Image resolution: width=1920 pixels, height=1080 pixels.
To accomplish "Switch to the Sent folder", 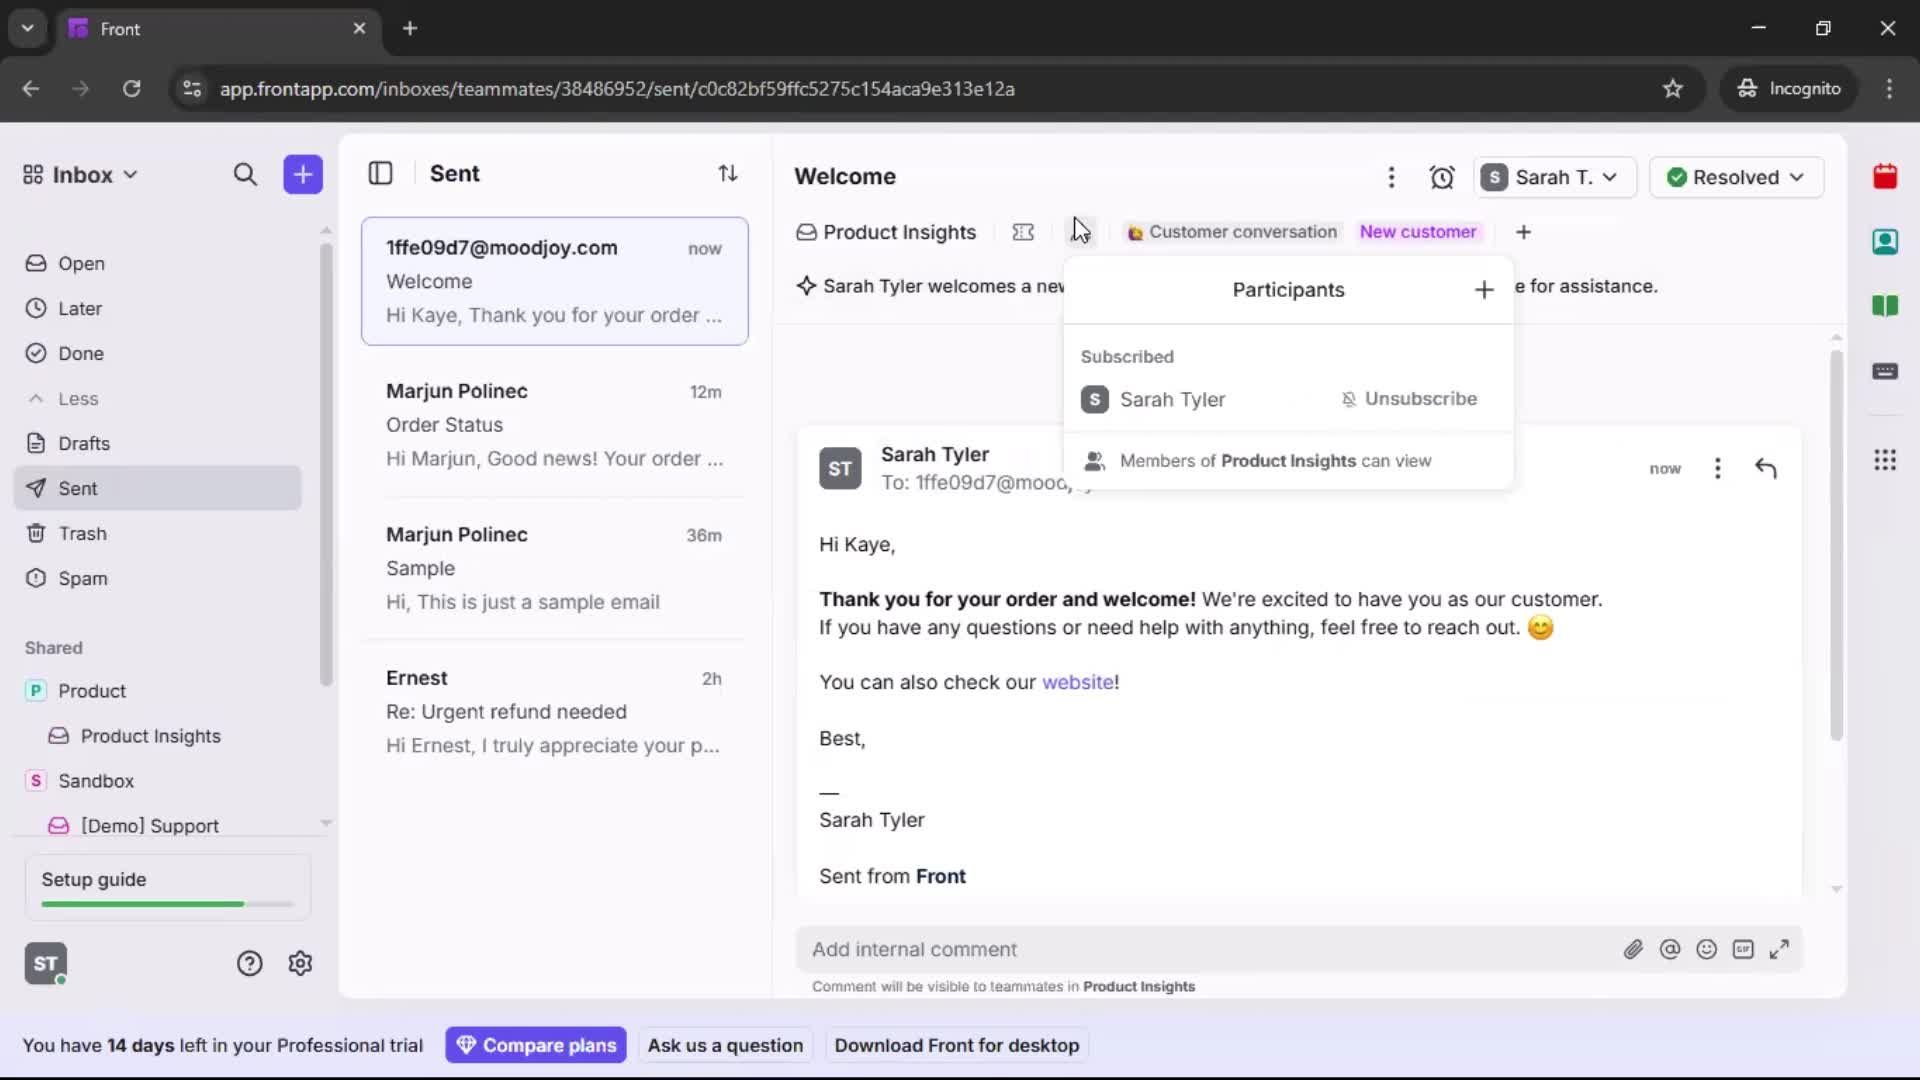I will coord(76,489).
